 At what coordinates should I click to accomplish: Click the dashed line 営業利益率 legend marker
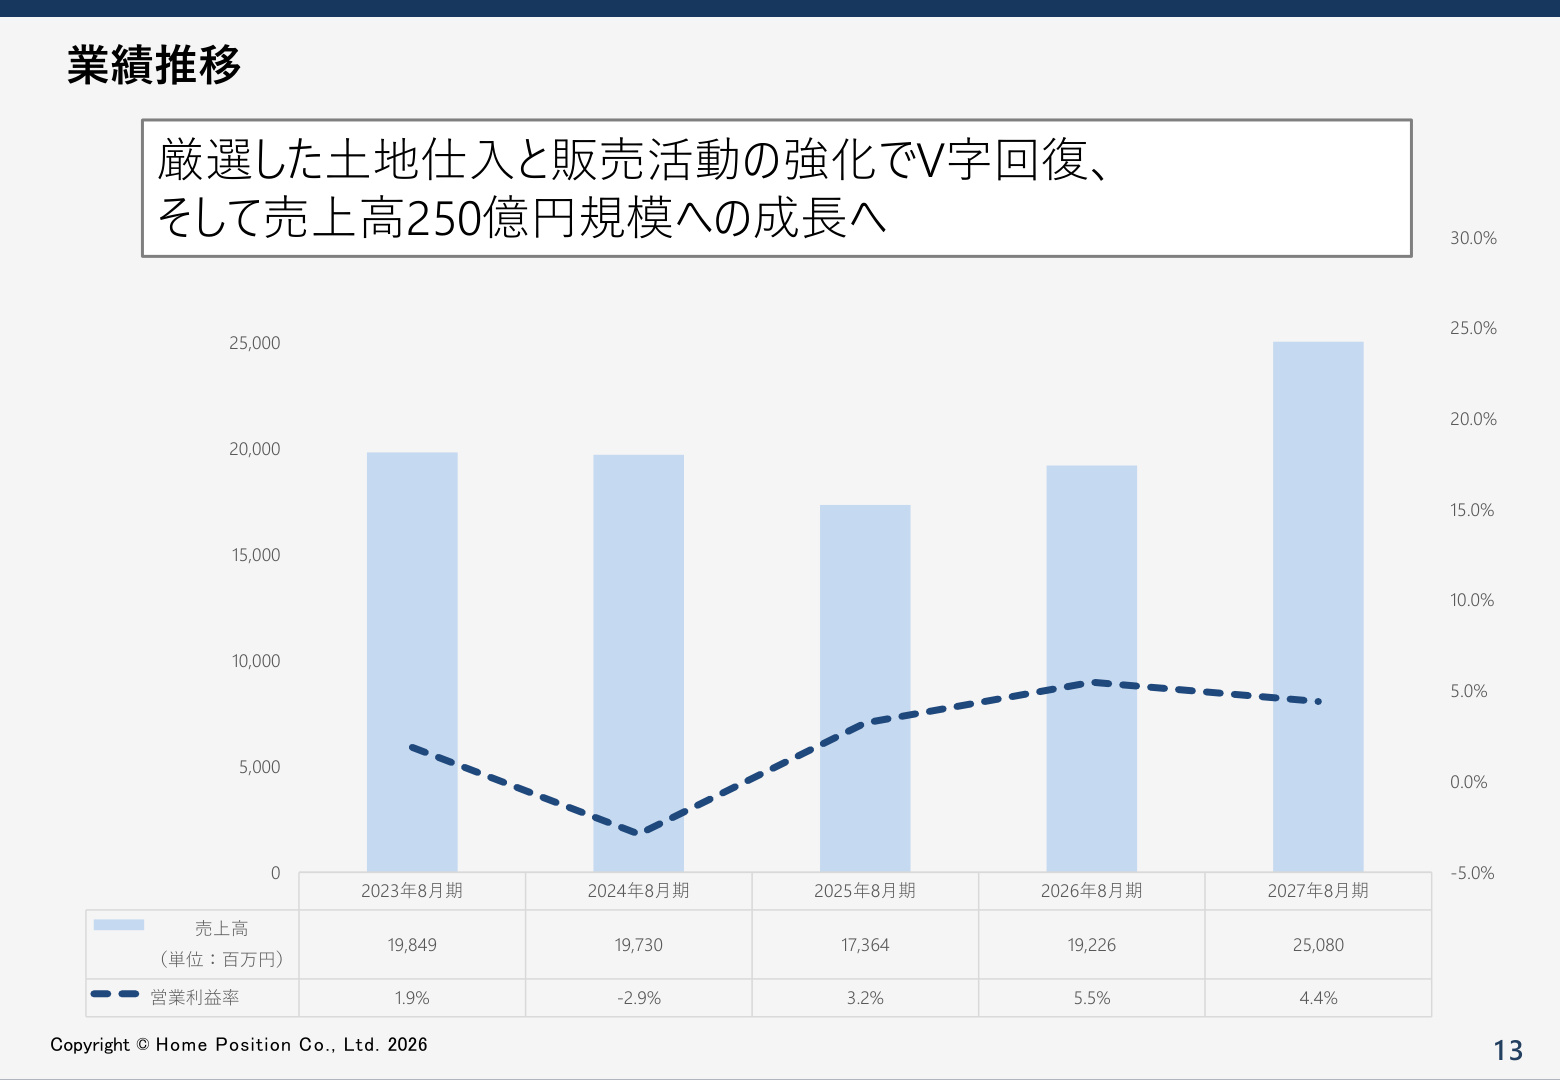click(115, 994)
